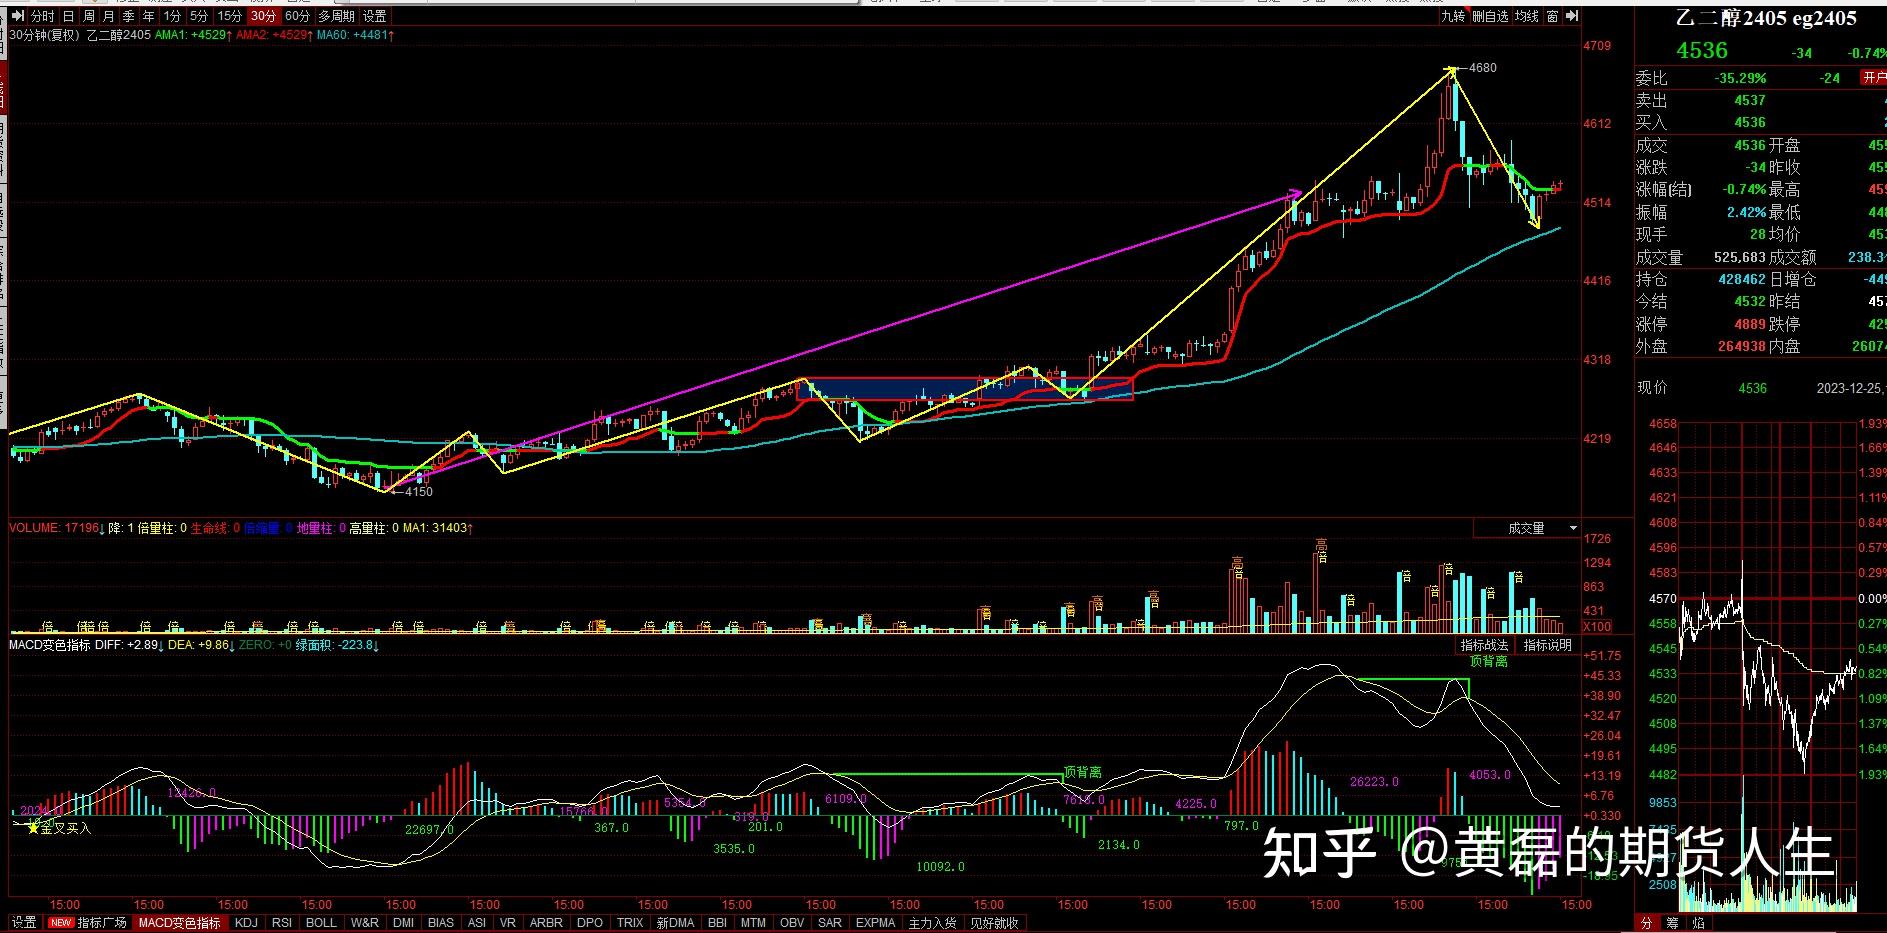Click the MA60 +4481 indicator readout
The height and width of the screenshot is (933, 1887).
tap(356, 35)
